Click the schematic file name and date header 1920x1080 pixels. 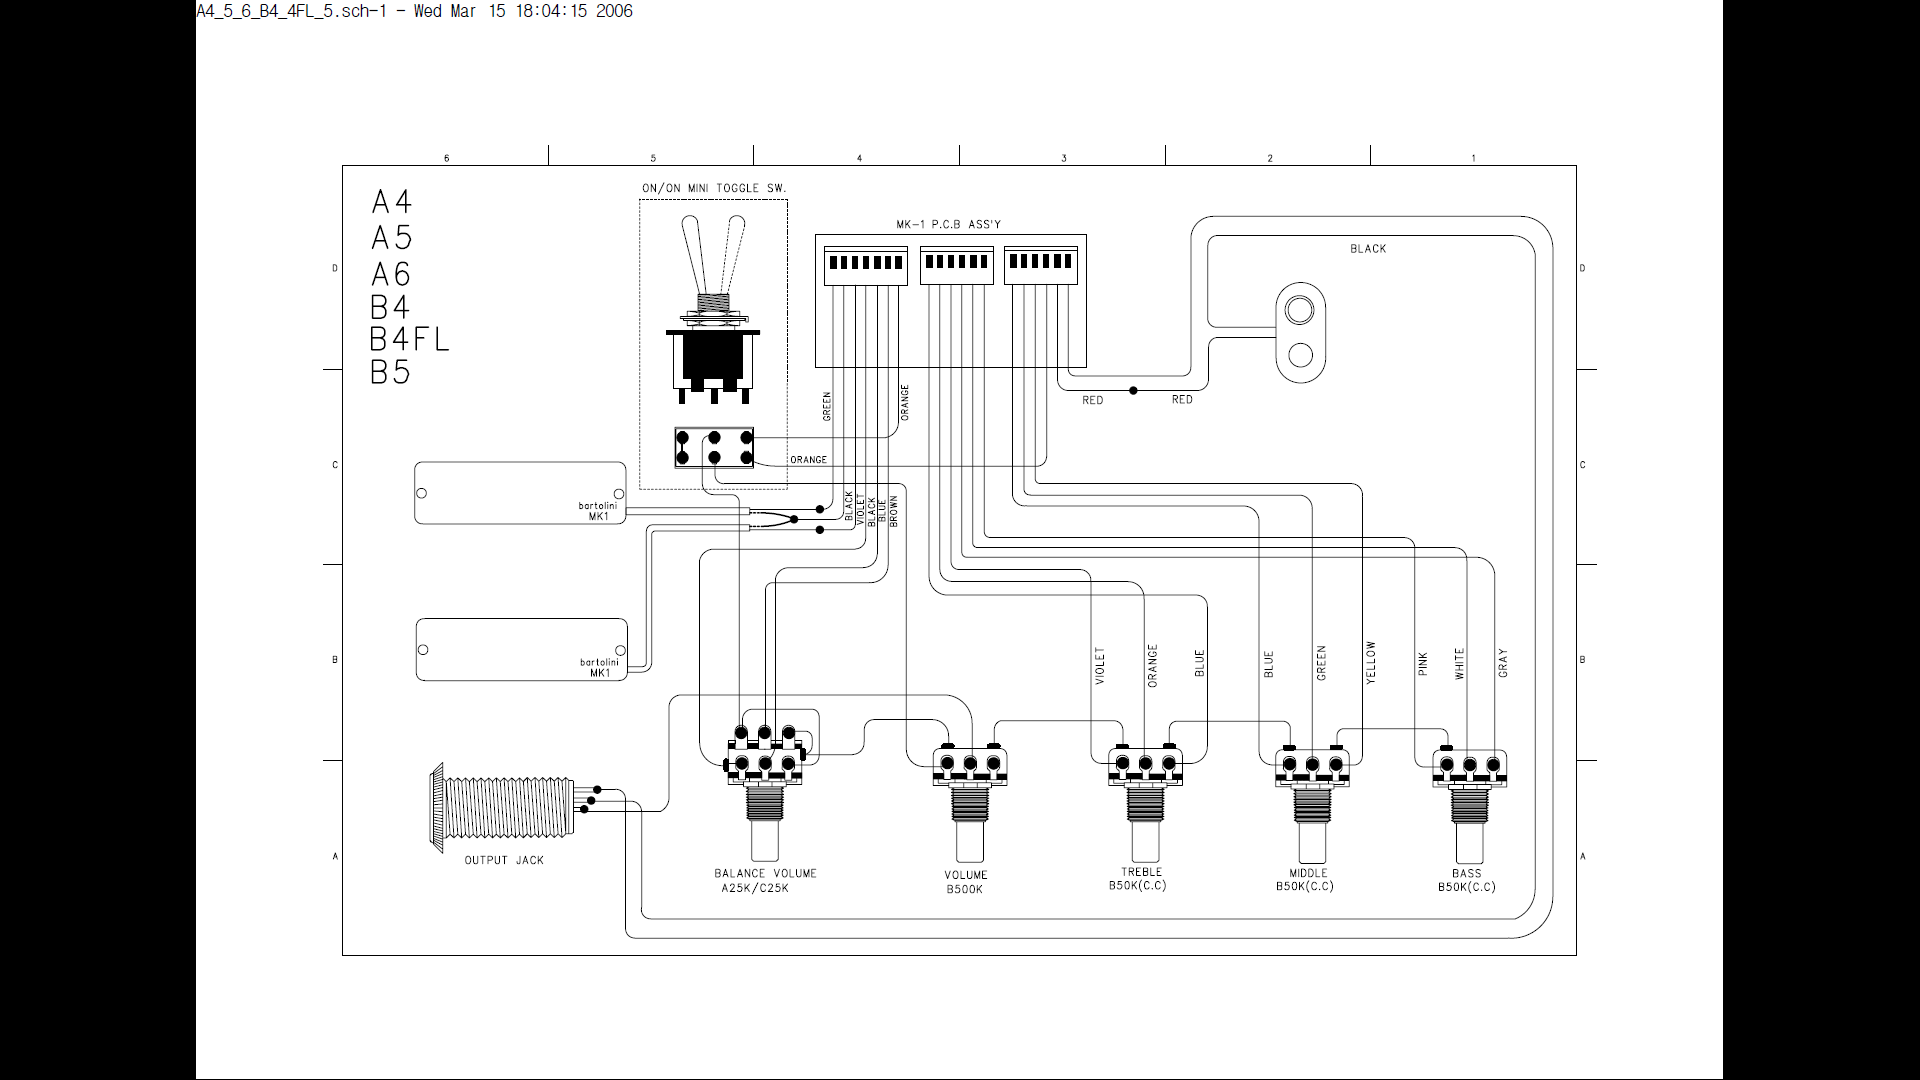(414, 11)
